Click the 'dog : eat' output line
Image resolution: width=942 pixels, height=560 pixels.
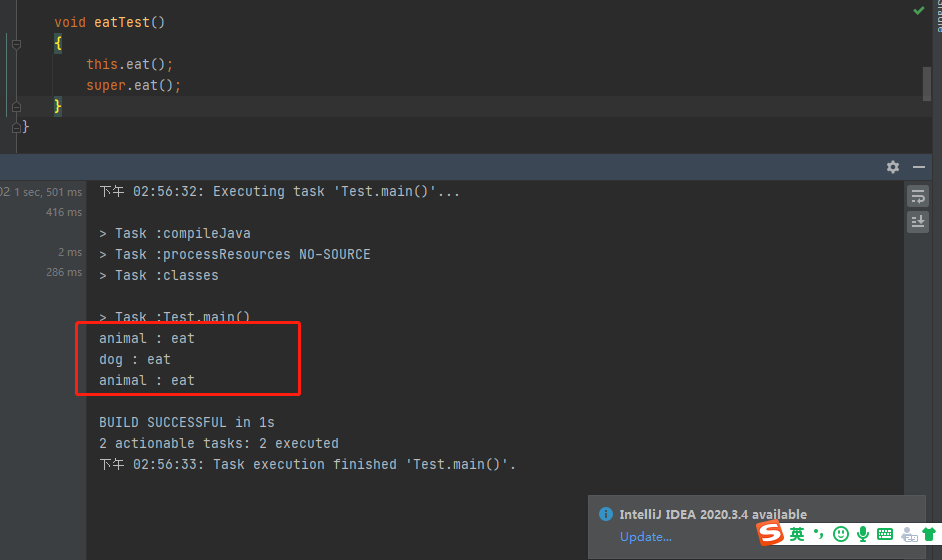click(135, 359)
